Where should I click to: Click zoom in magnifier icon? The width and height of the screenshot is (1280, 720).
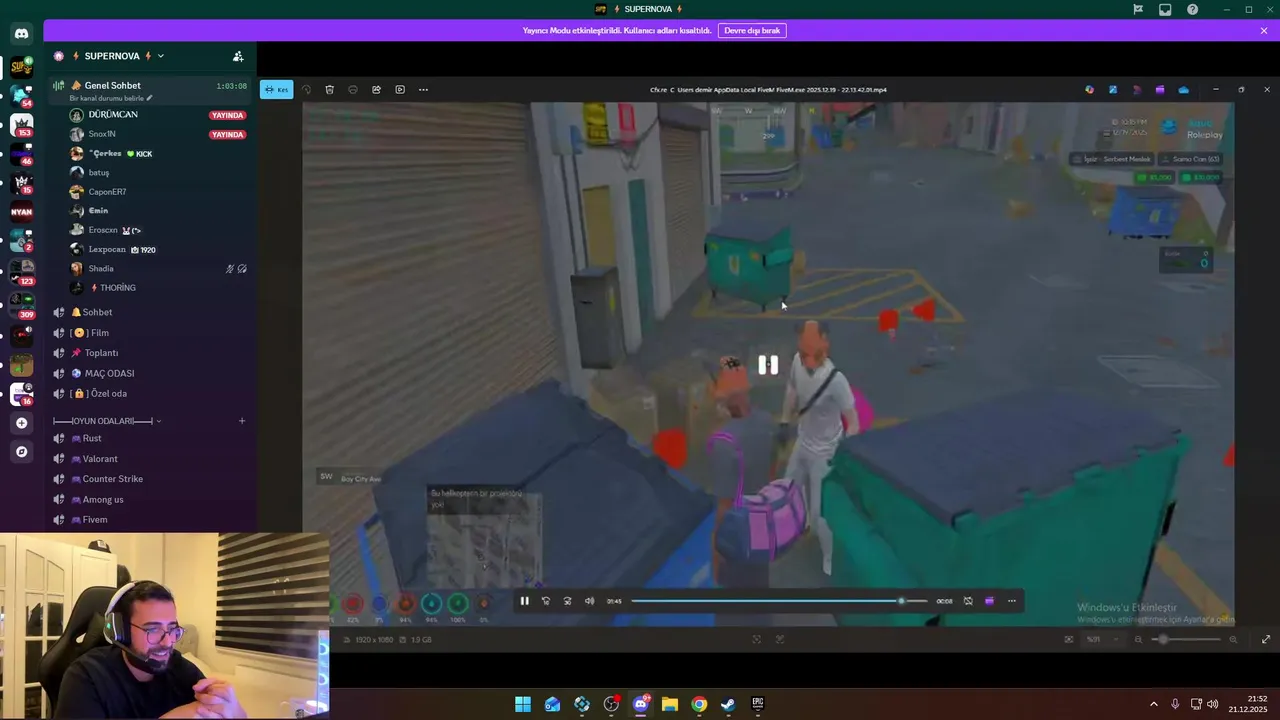1233,640
